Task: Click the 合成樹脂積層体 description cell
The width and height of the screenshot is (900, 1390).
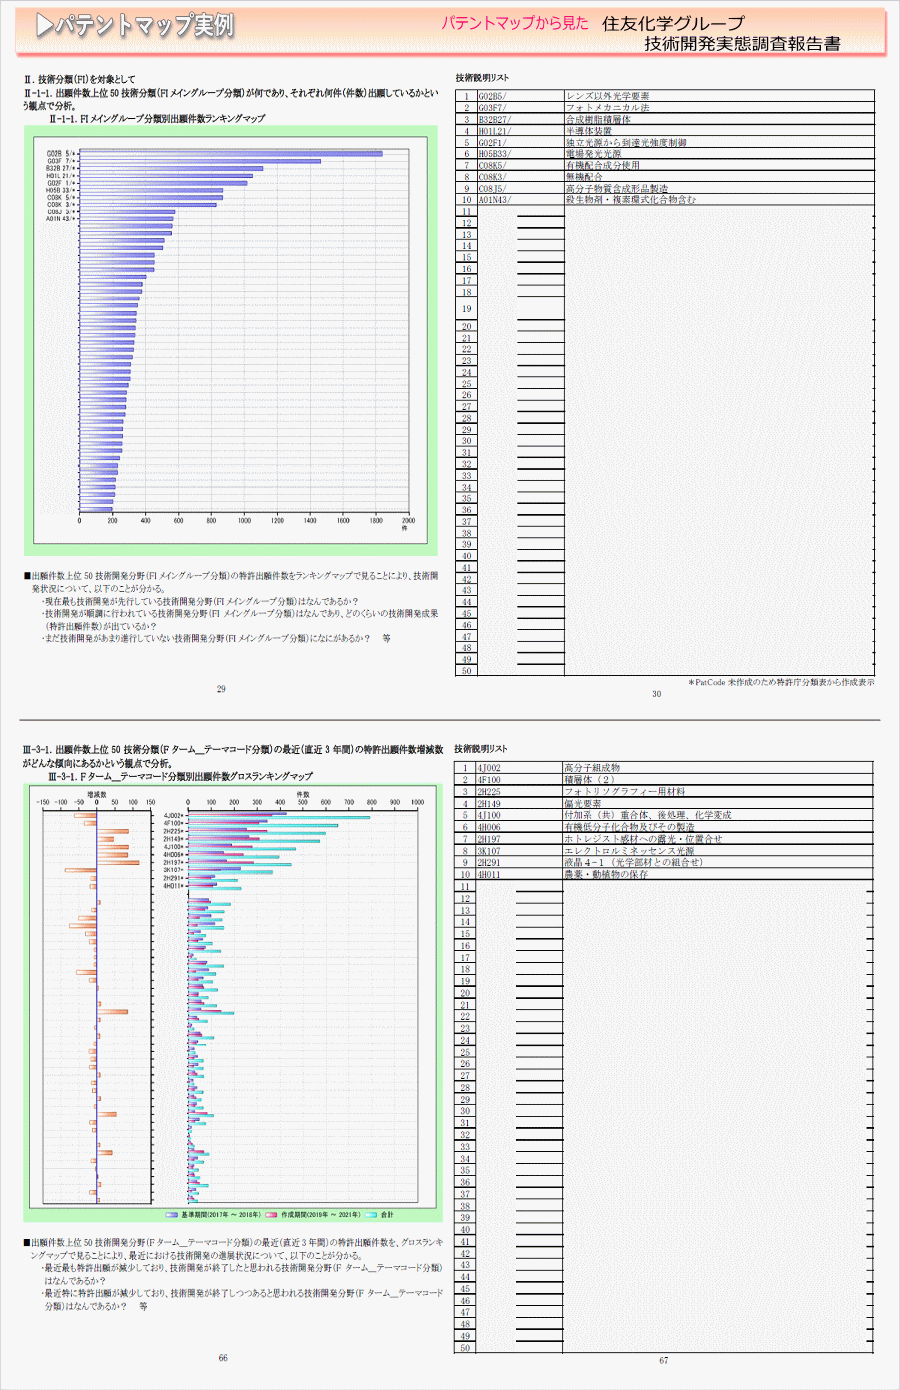Action: tap(719, 119)
